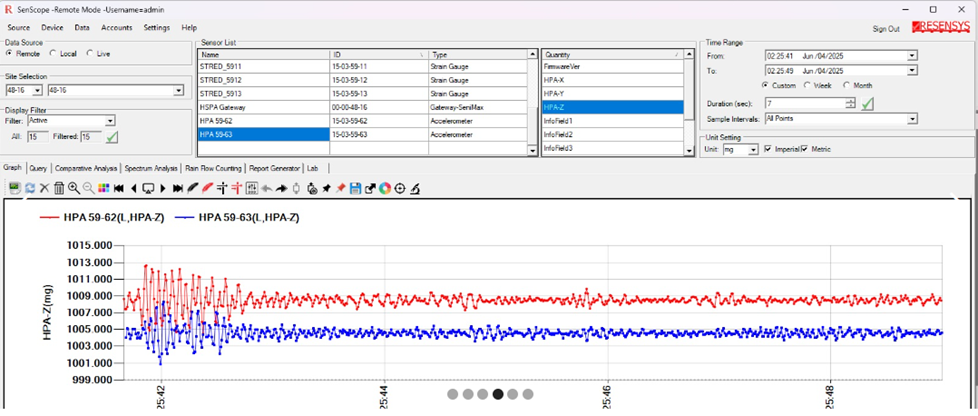Image resolution: width=978 pixels, height=416 pixels.
Task: Open the Accounts menu
Action: pyautogui.click(x=116, y=28)
